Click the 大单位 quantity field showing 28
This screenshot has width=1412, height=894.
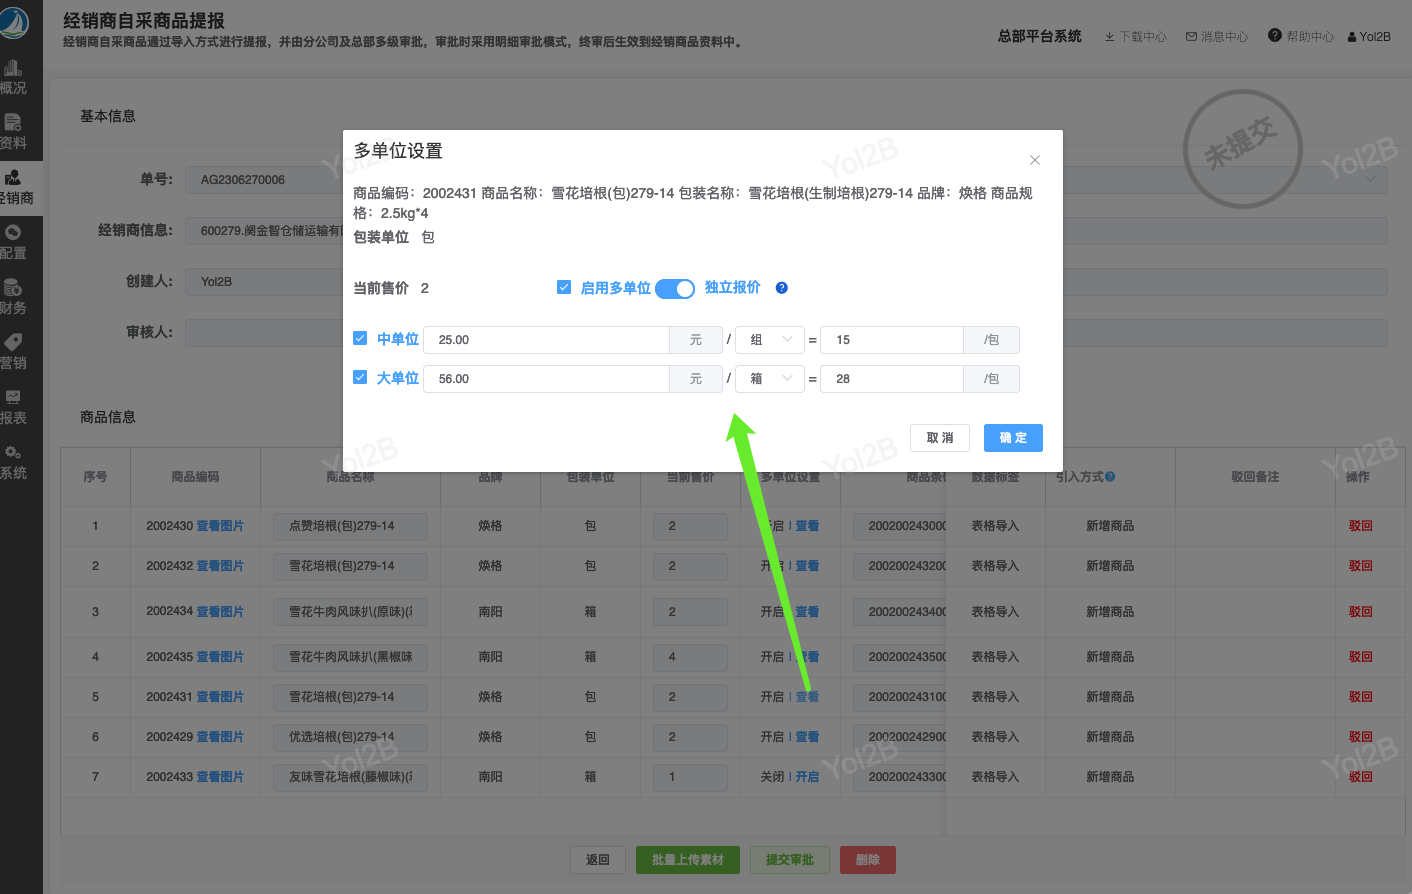891,379
